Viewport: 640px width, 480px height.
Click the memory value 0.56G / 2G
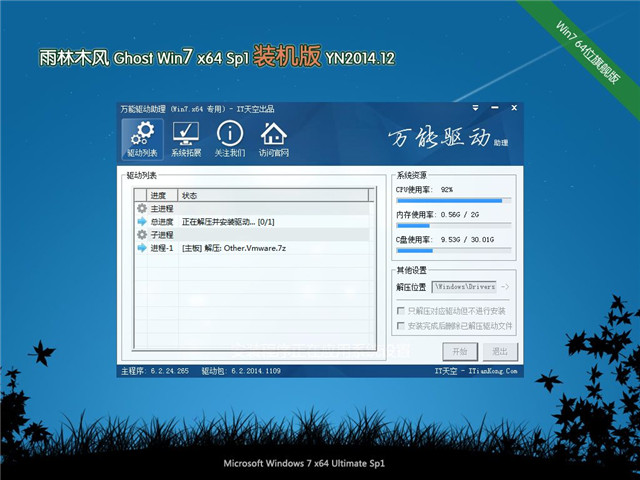460,215
